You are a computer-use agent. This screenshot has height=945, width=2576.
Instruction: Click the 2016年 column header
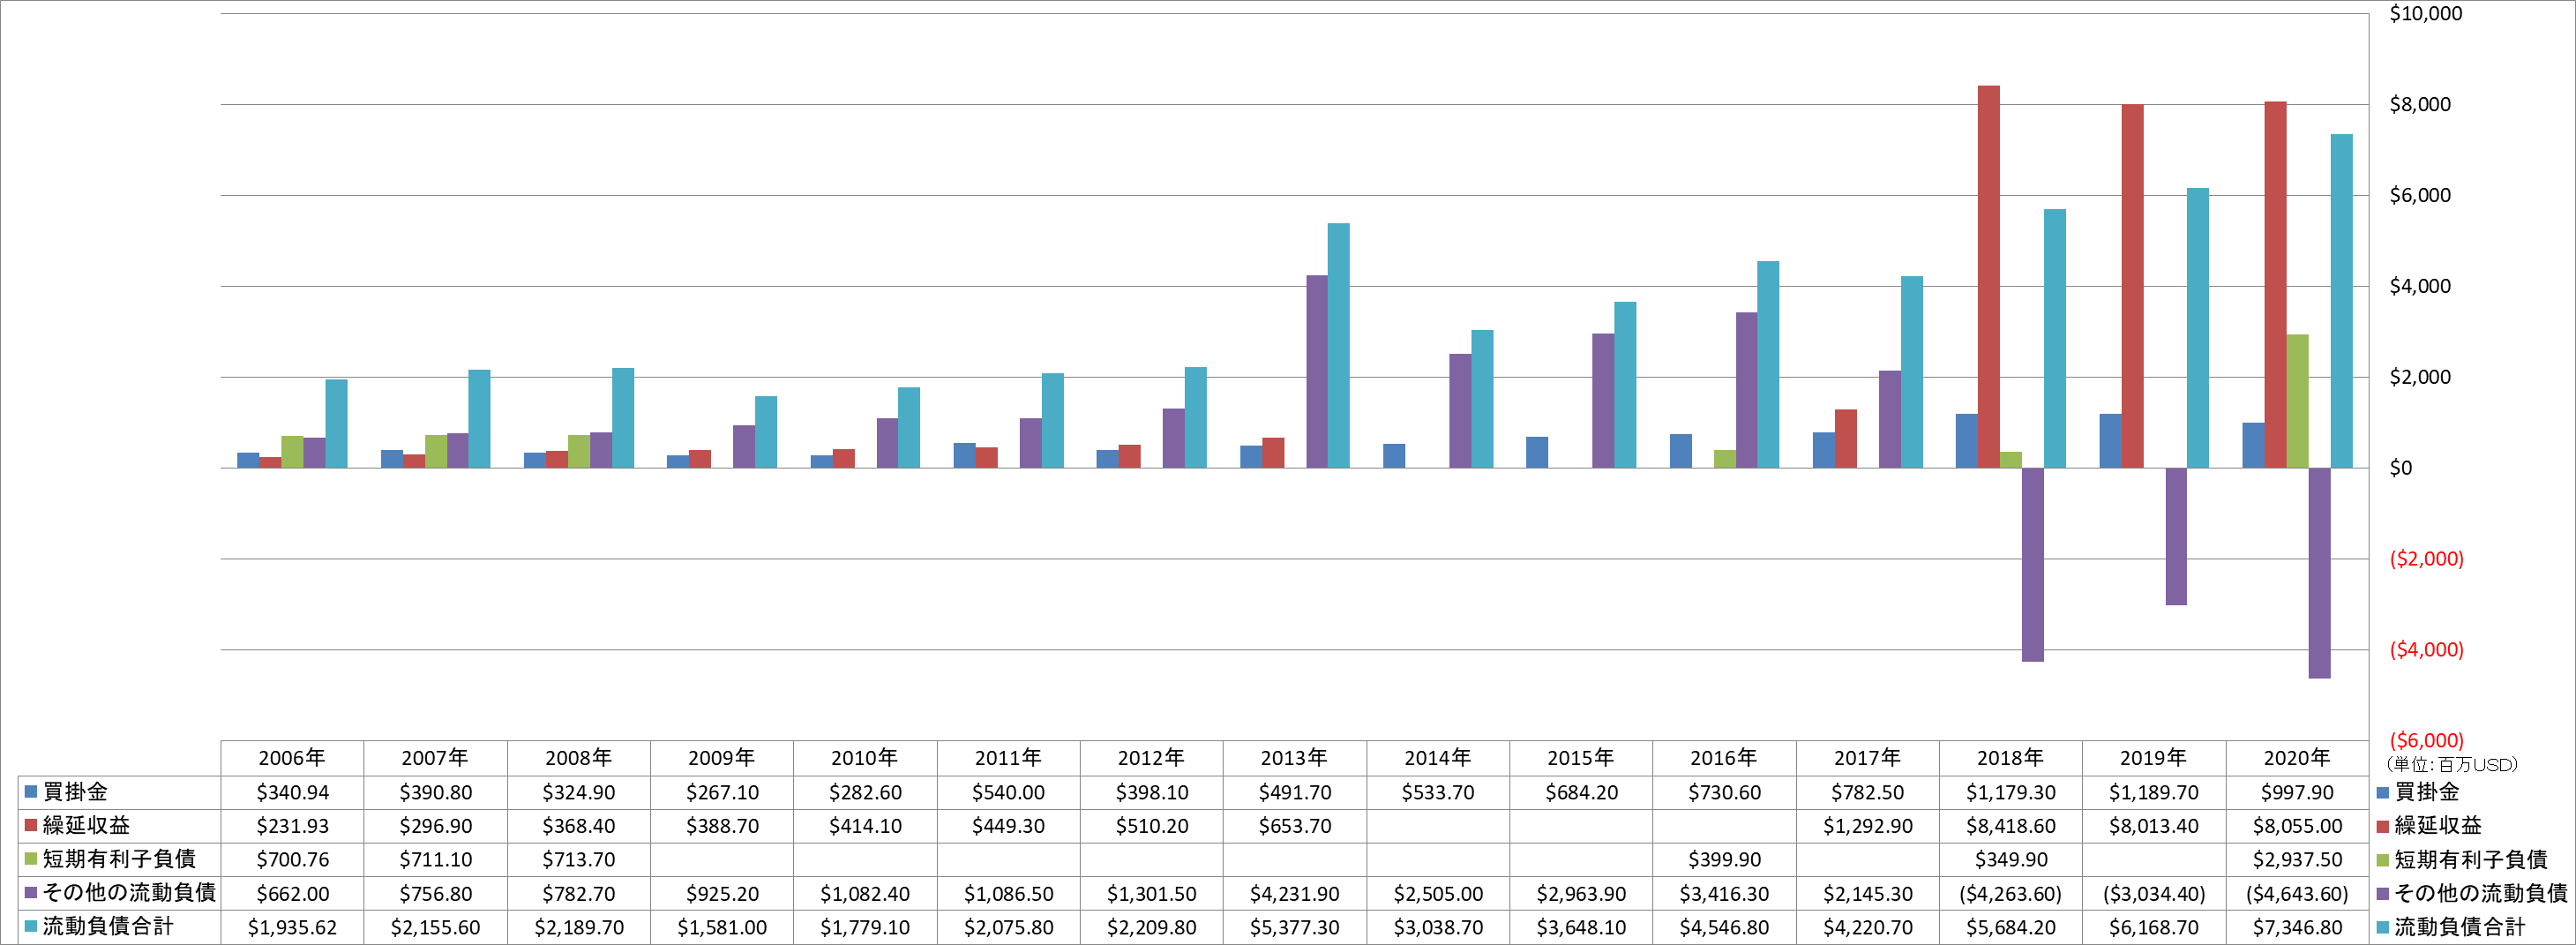coord(1724,758)
